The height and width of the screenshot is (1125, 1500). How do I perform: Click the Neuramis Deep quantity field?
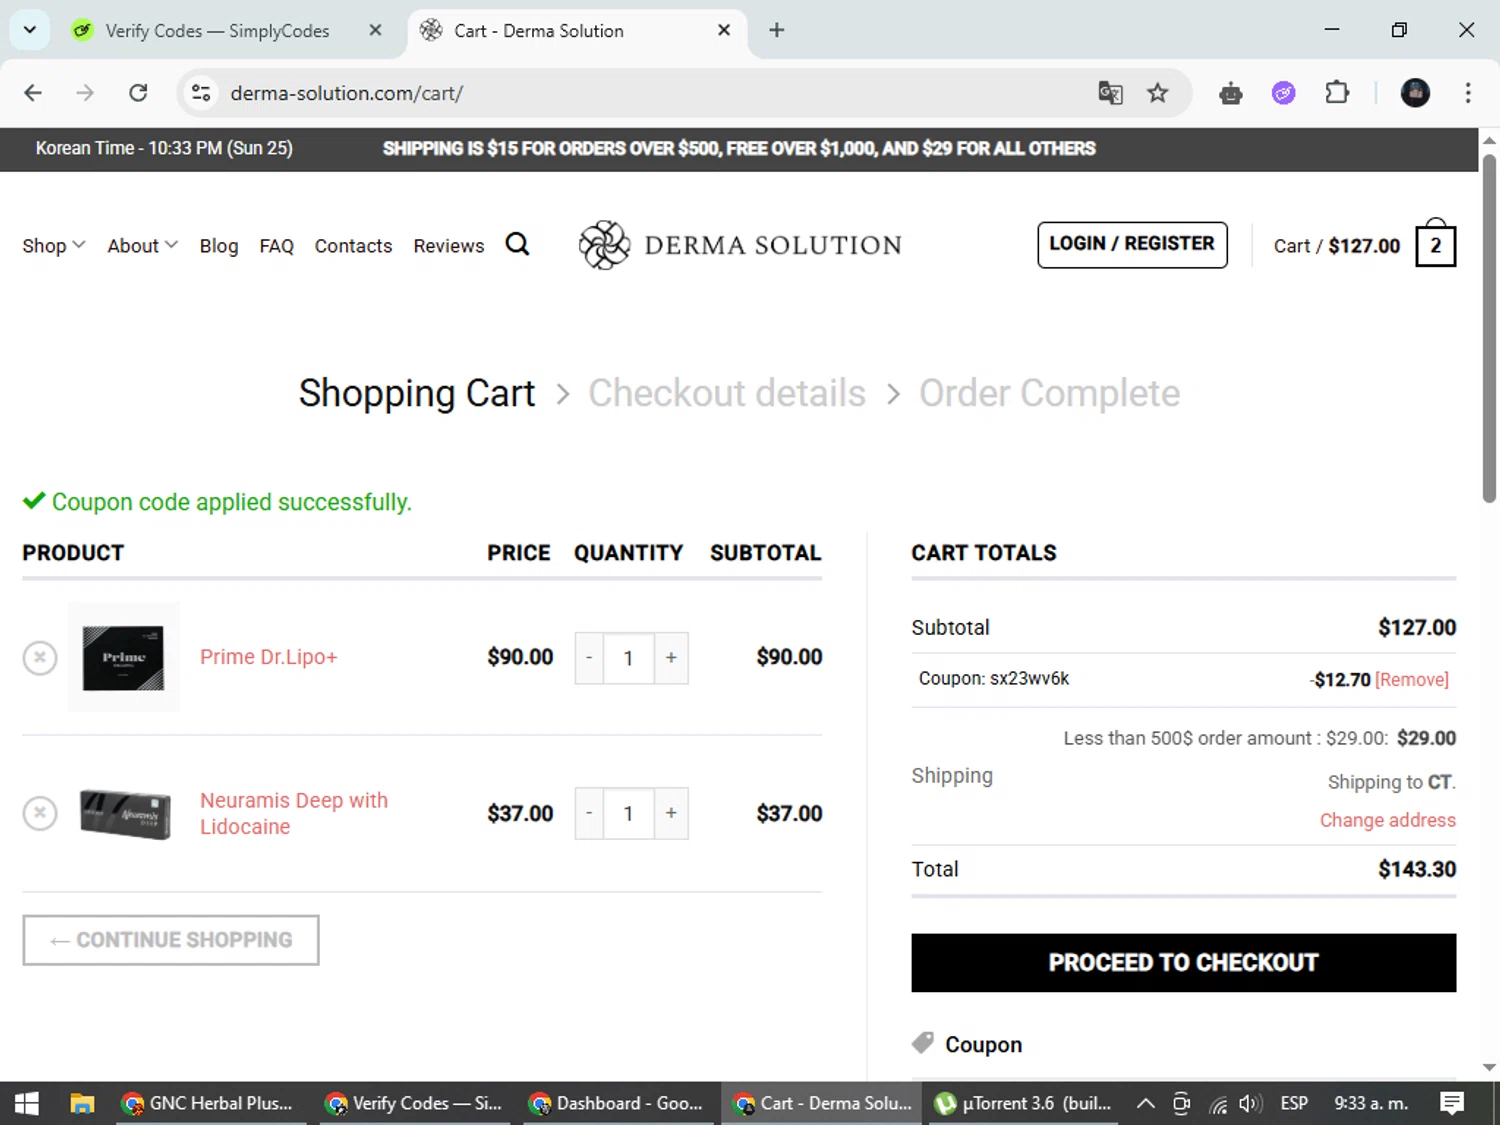pos(628,814)
